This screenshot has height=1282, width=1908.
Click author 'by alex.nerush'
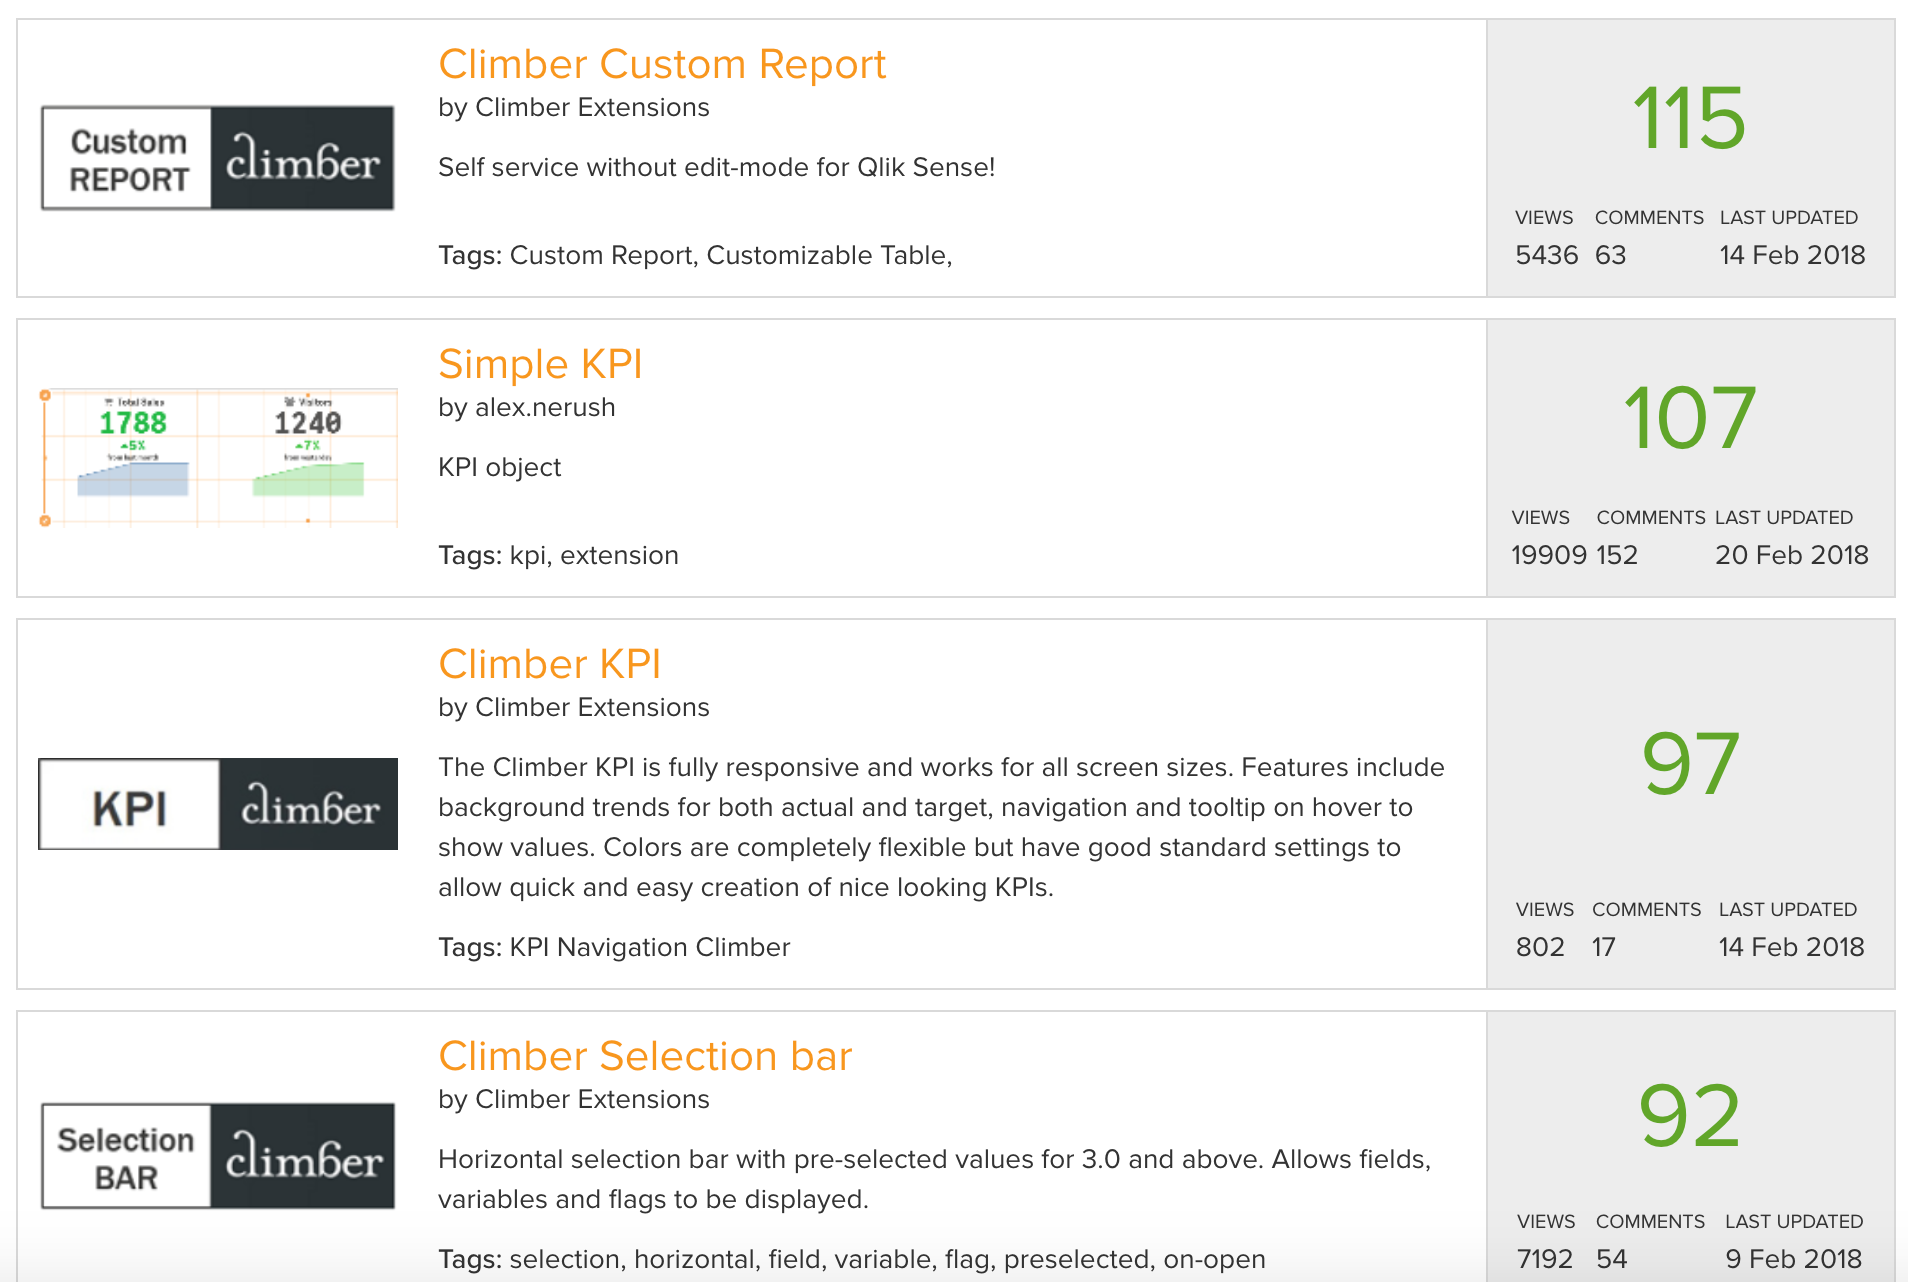pos(527,408)
